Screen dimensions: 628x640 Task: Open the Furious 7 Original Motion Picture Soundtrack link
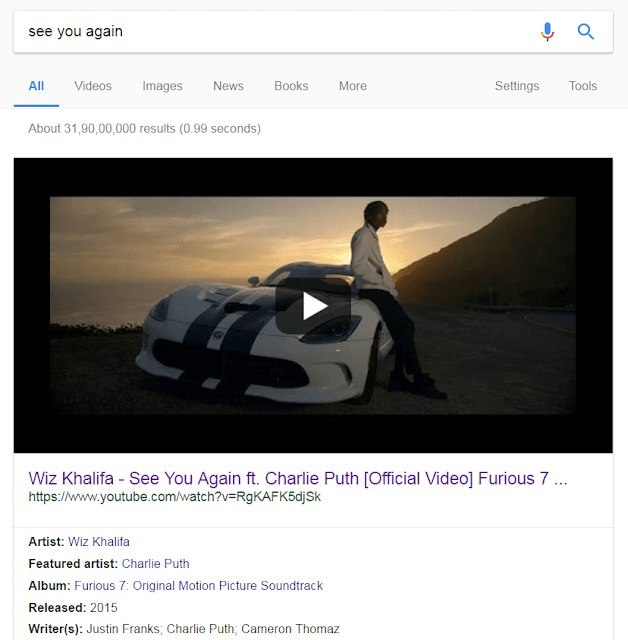click(199, 586)
